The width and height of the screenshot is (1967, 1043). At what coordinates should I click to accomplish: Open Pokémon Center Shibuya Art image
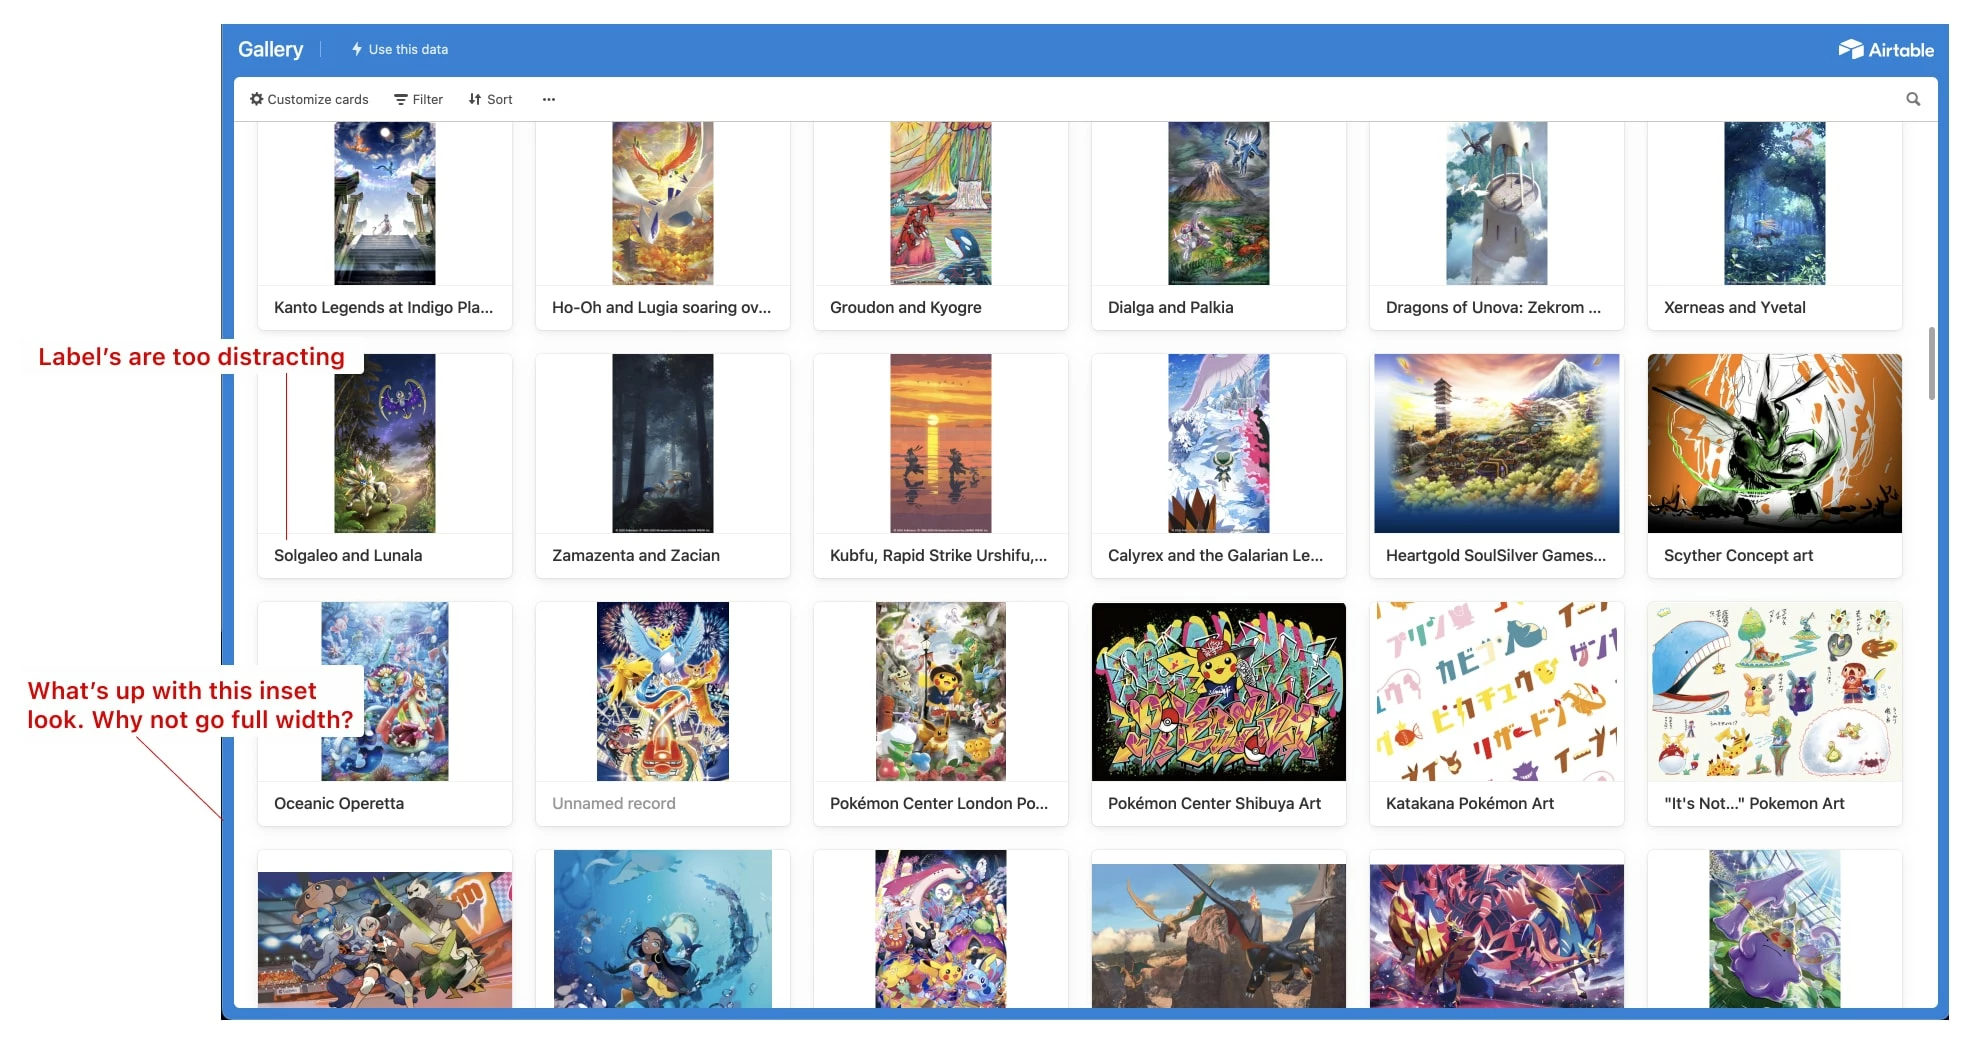tap(1219, 691)
